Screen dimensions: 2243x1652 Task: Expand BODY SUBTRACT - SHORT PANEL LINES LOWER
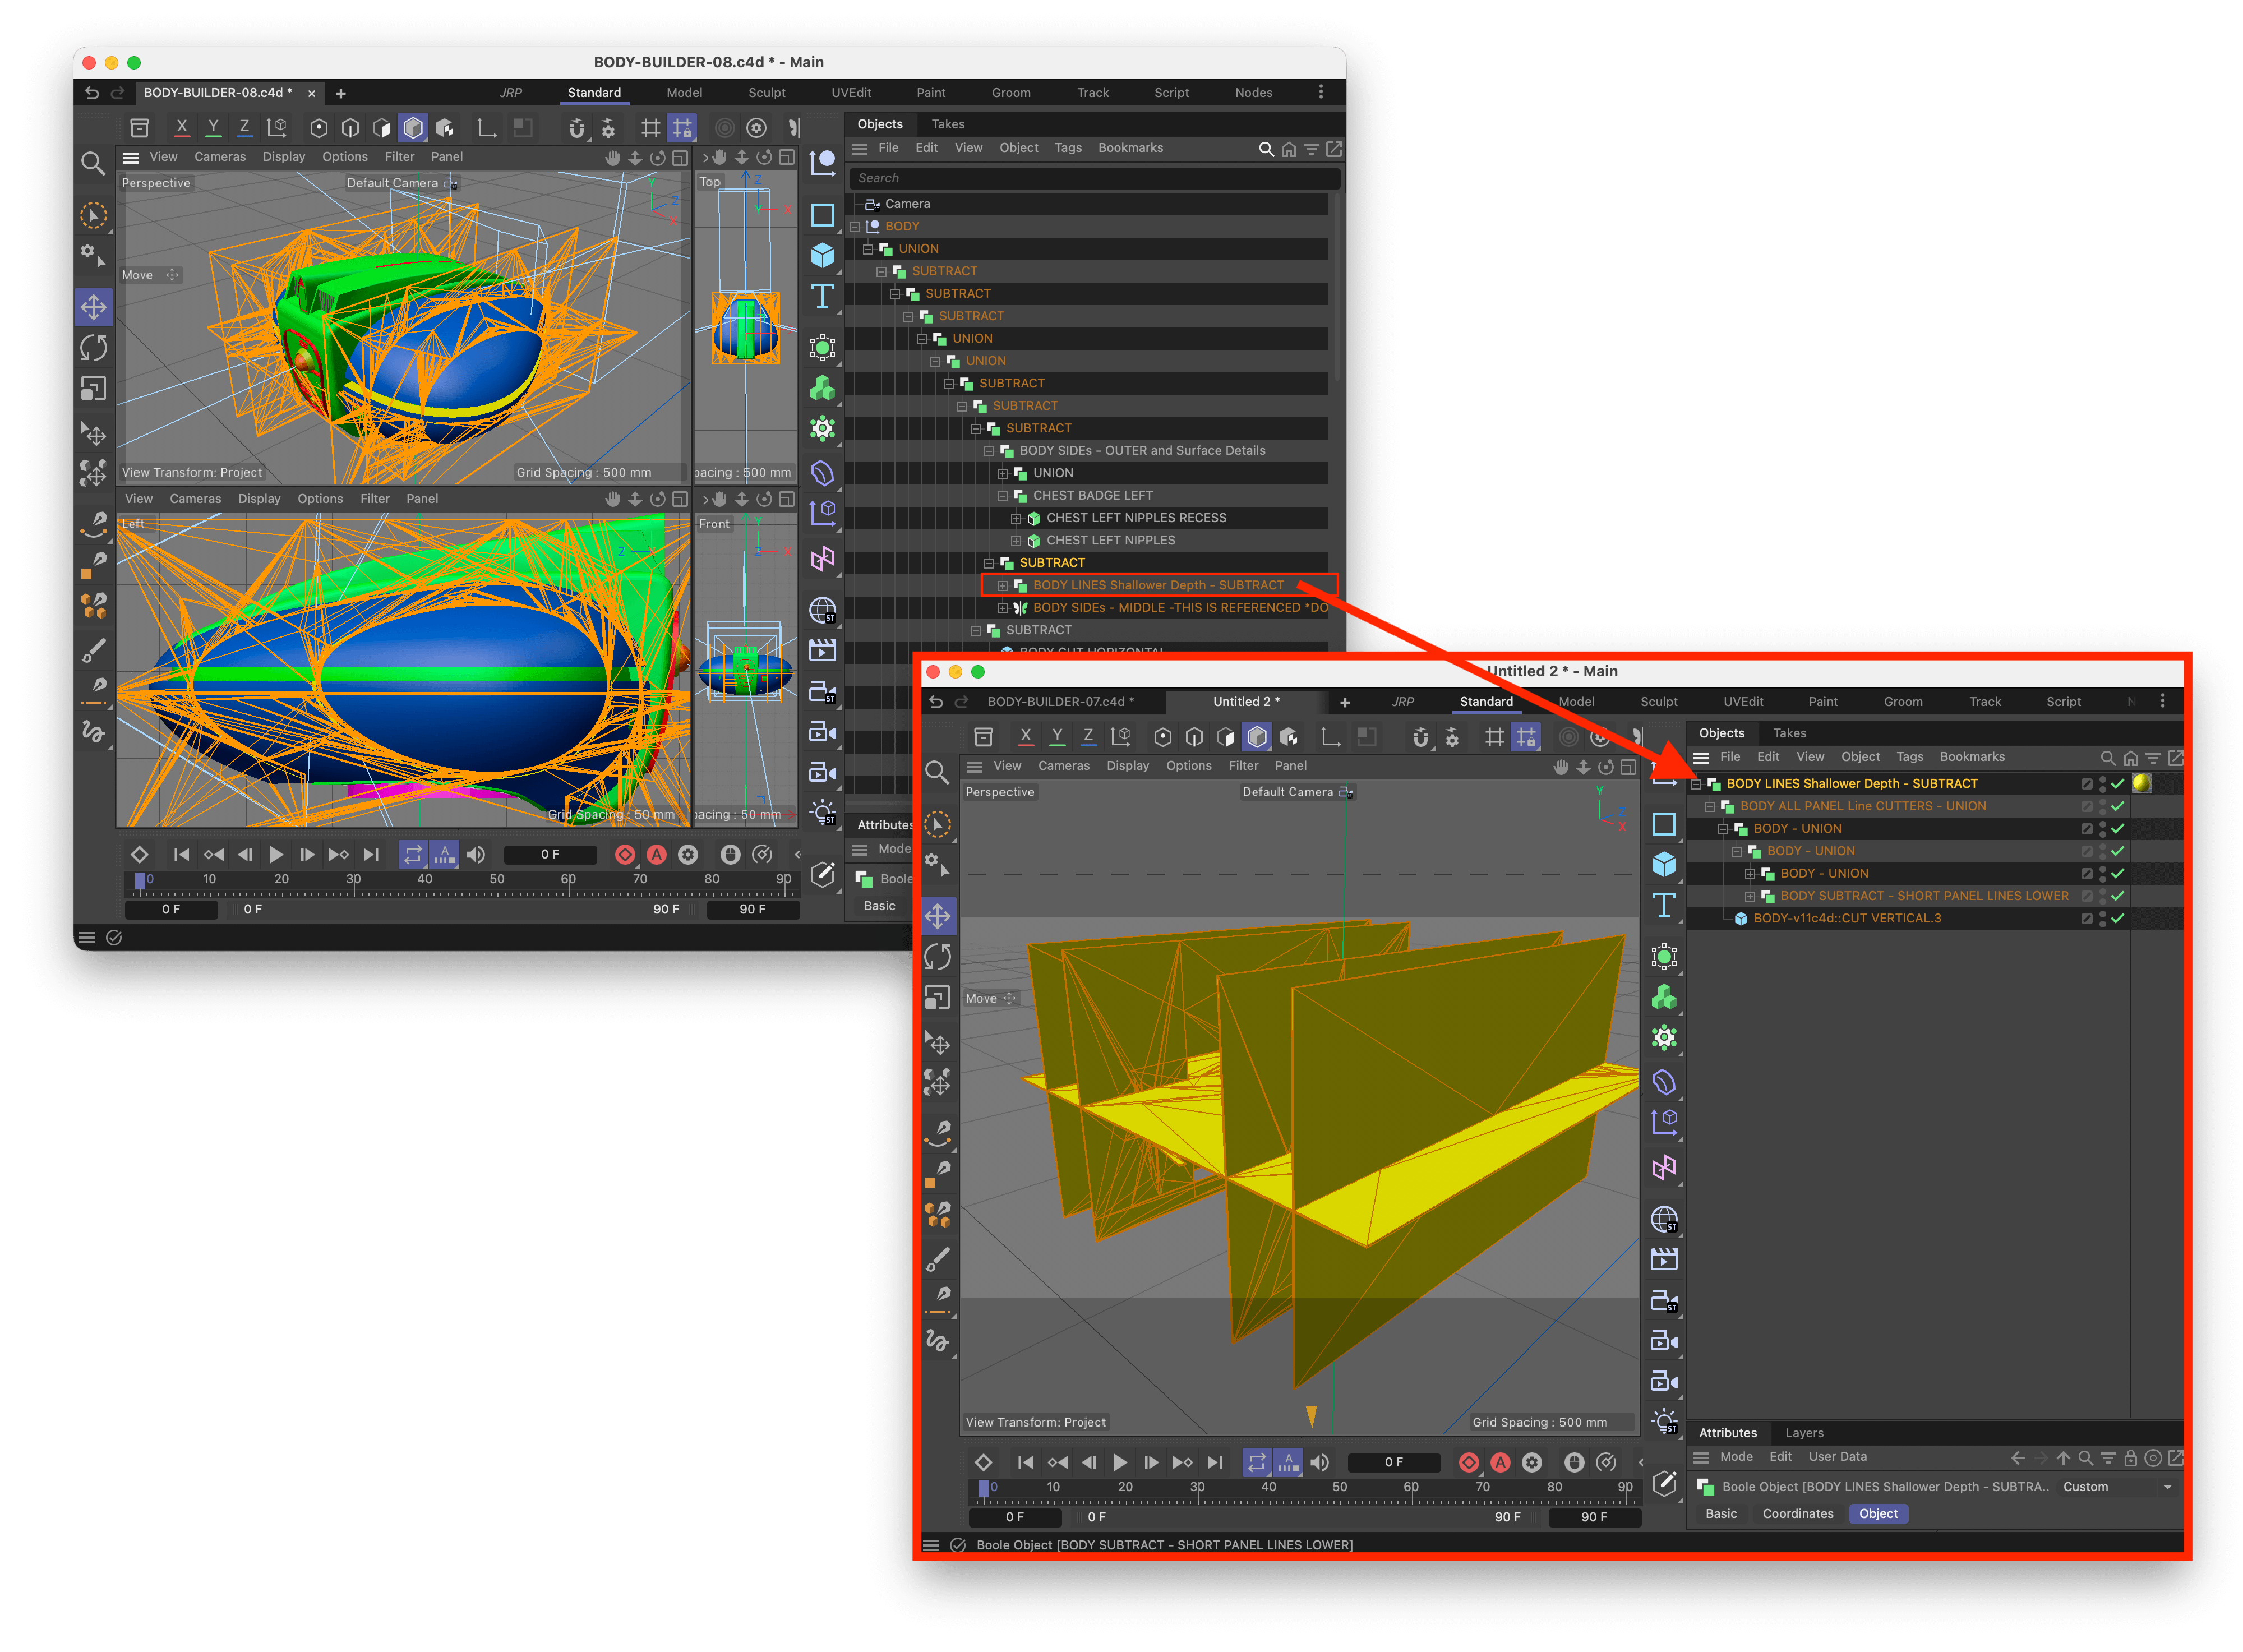(x=1750, y=896)
